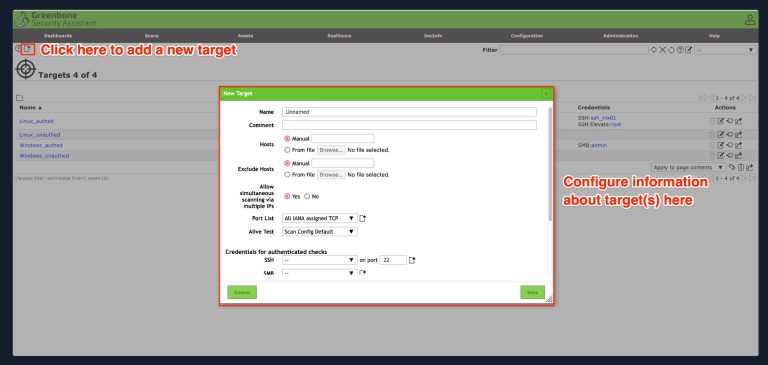Viewport: 768px width, 365px height.
Task: Open the Help menu
Action: coord(714,36)
